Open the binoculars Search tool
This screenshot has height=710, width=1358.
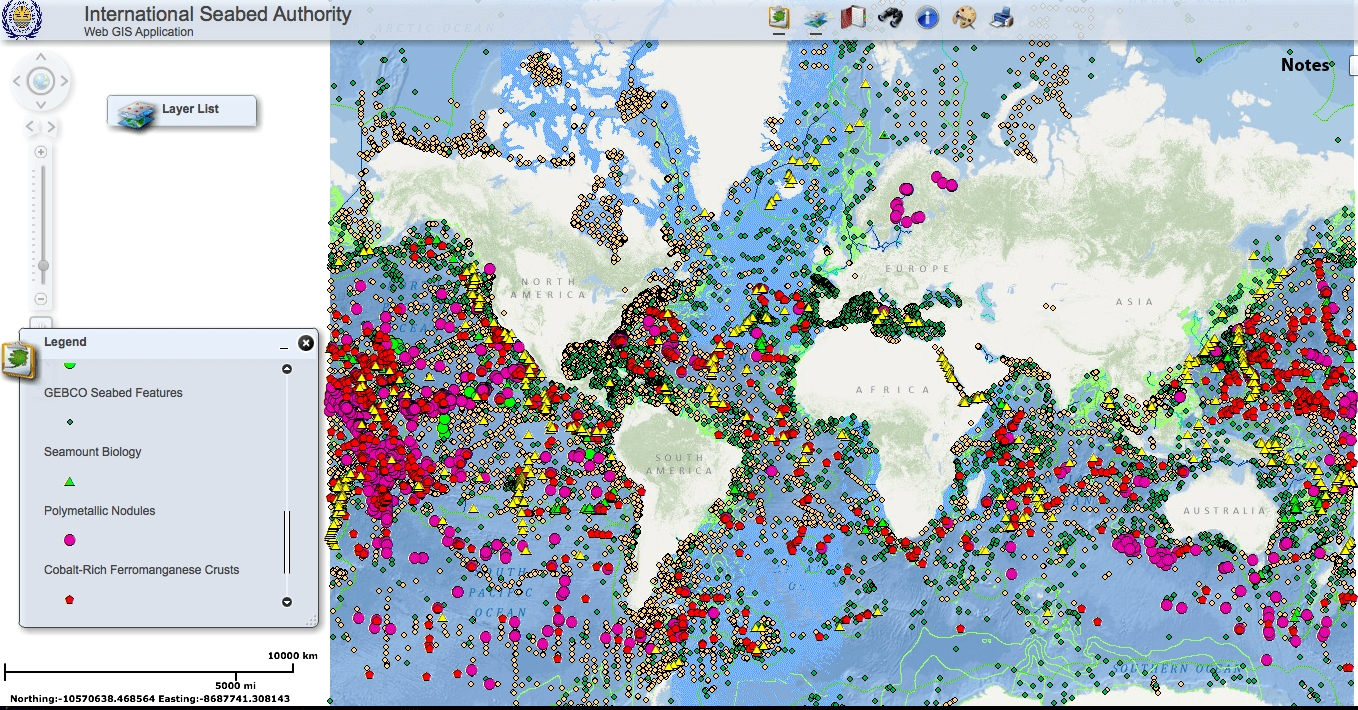(x=890, y=17)
